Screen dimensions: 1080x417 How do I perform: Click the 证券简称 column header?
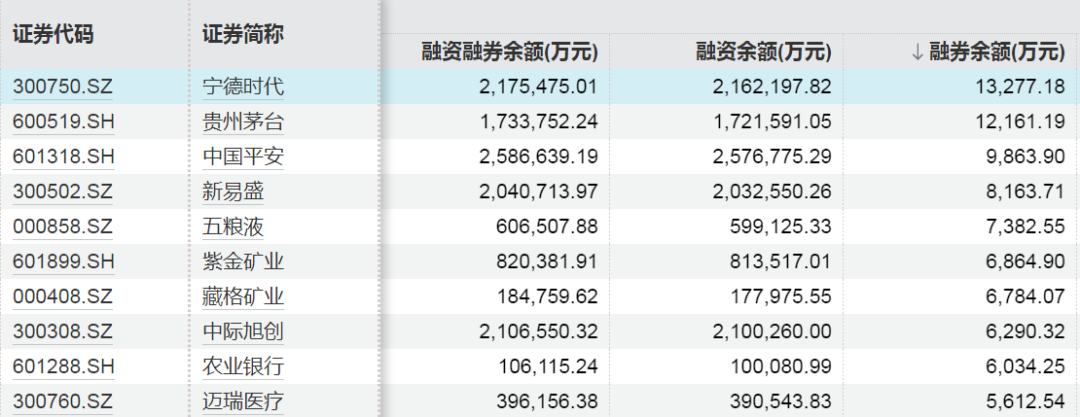click(243, 34)
